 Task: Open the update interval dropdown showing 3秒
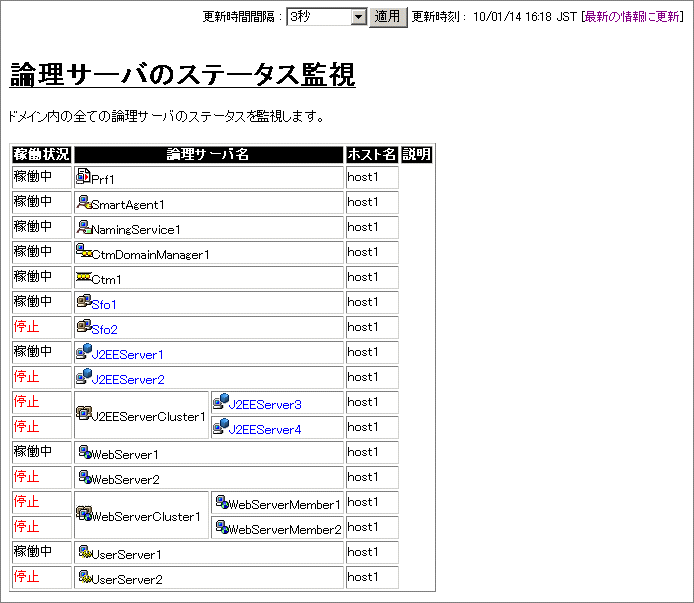327,17
